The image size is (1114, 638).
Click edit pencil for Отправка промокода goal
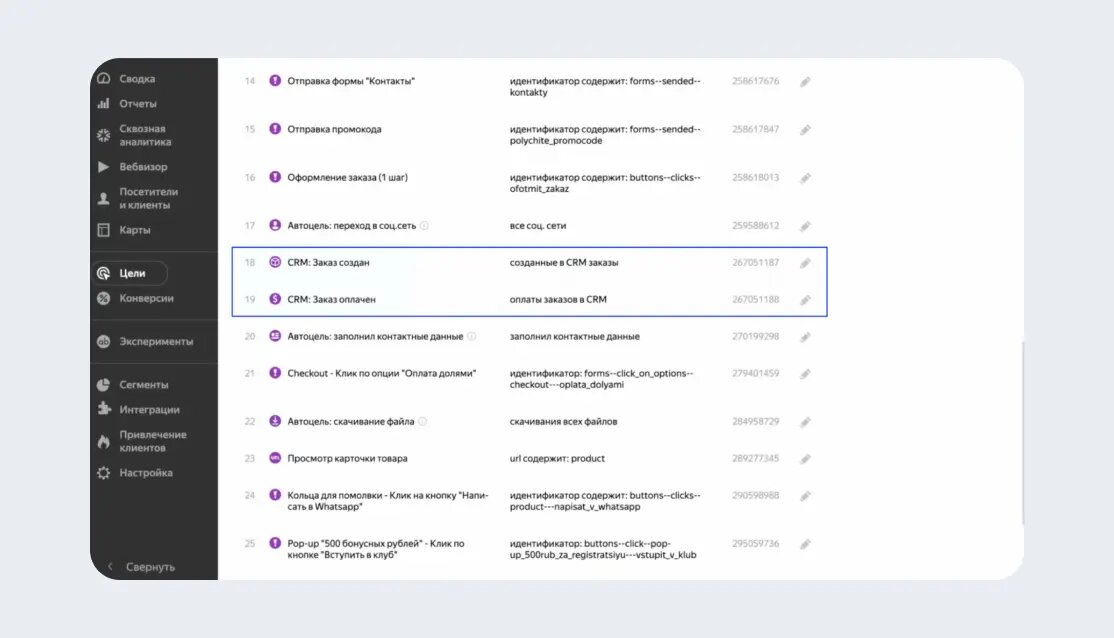point(805,130)
